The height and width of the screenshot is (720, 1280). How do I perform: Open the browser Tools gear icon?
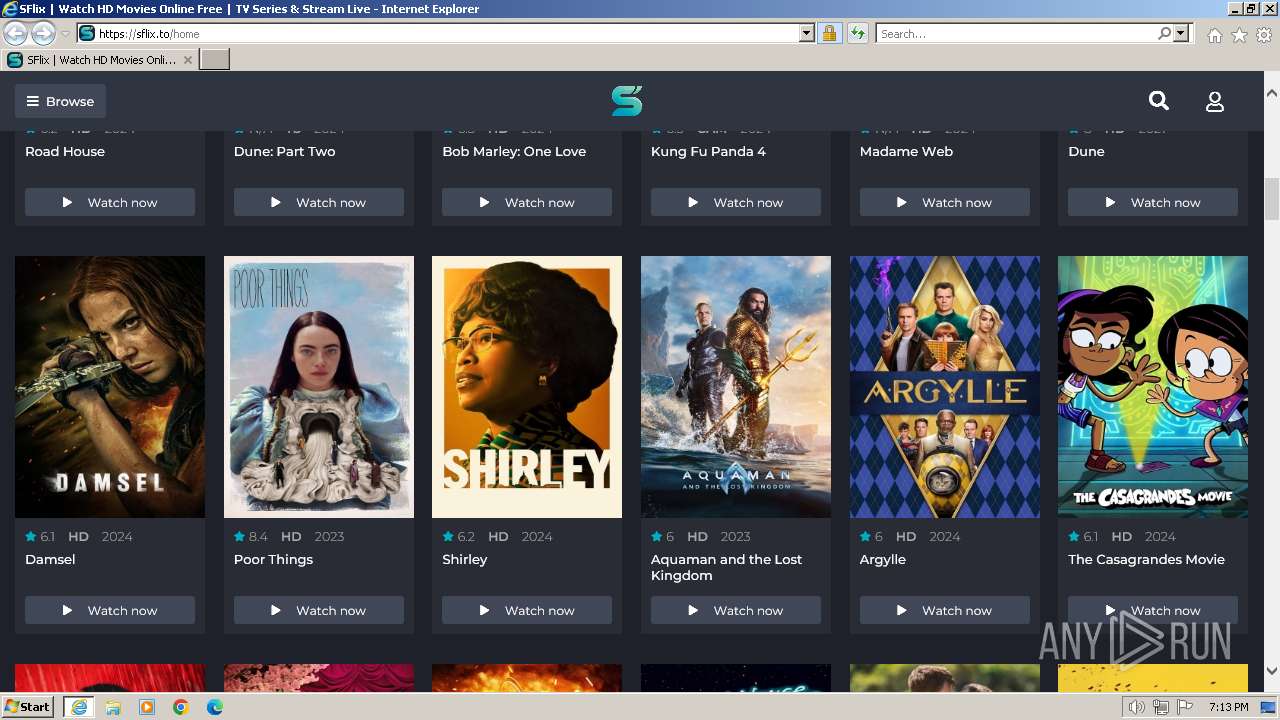pos(1264,35)
